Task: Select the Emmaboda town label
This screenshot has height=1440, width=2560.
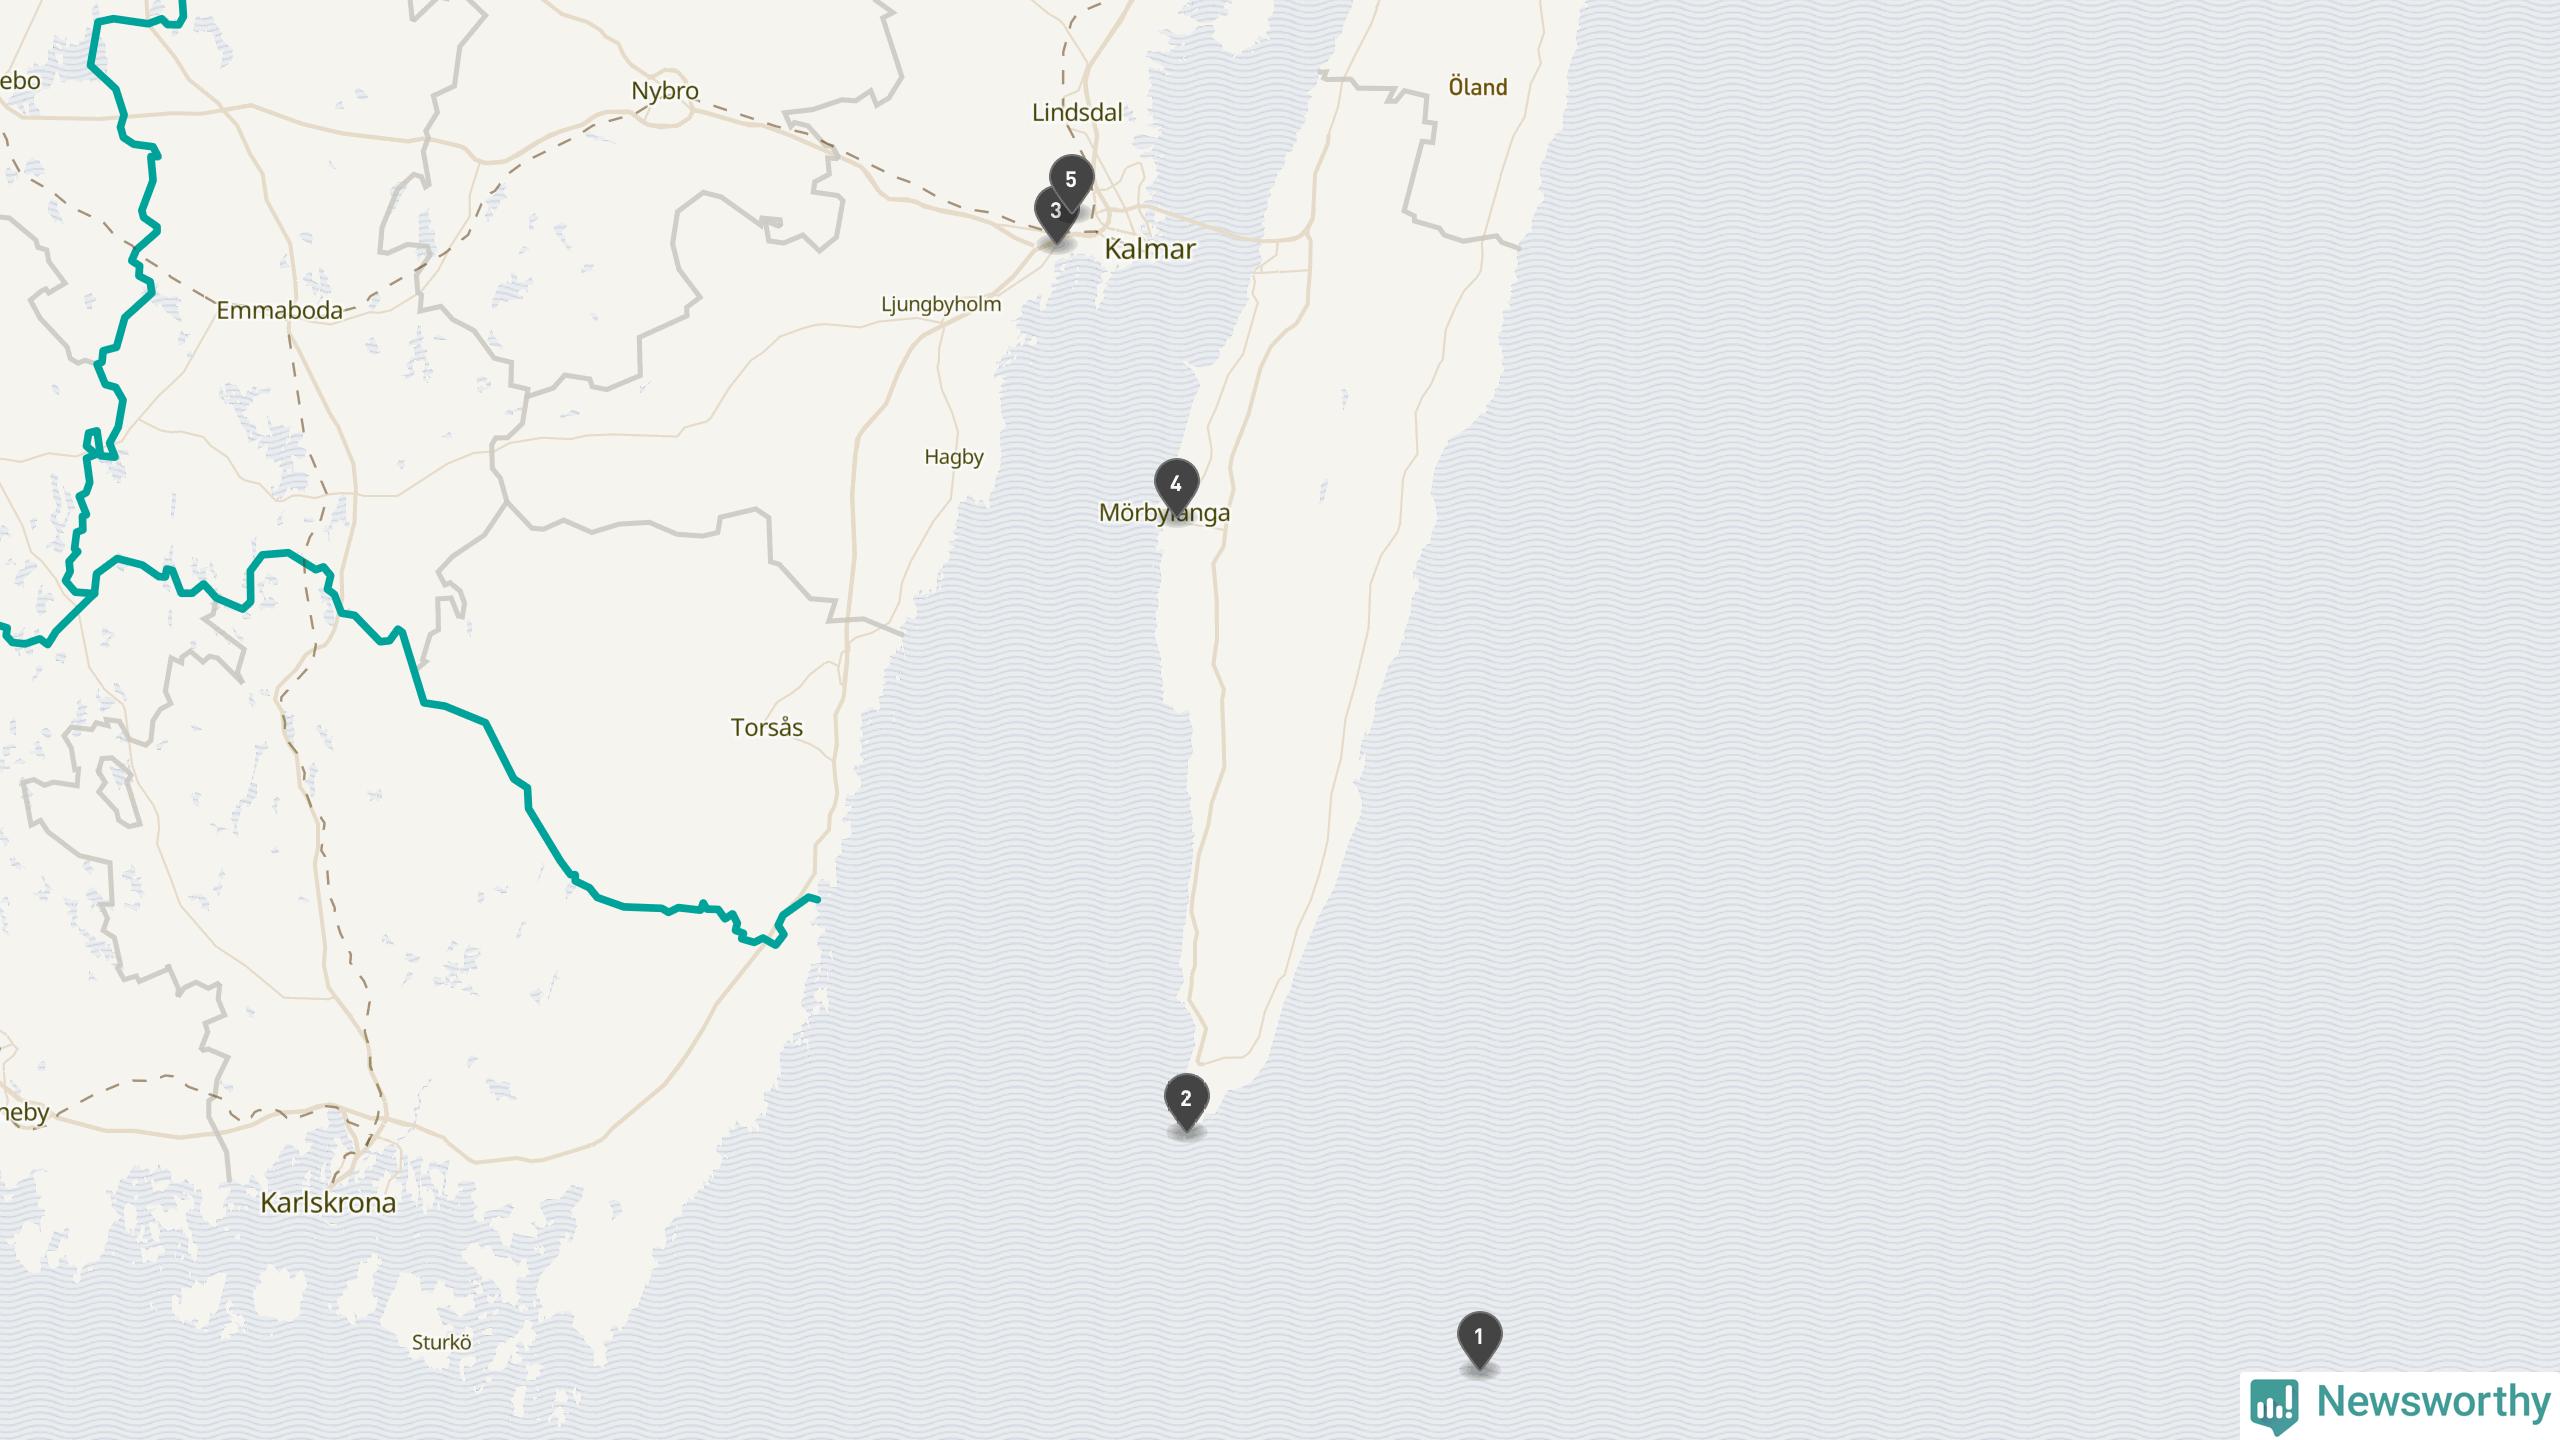Action: (x=280, y=311)
